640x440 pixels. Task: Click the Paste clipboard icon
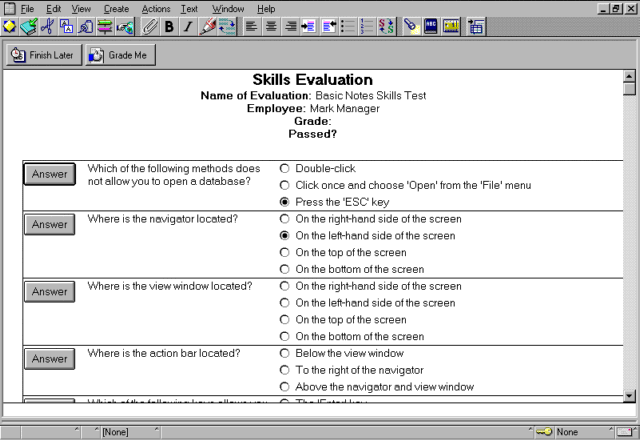point(86,27)
